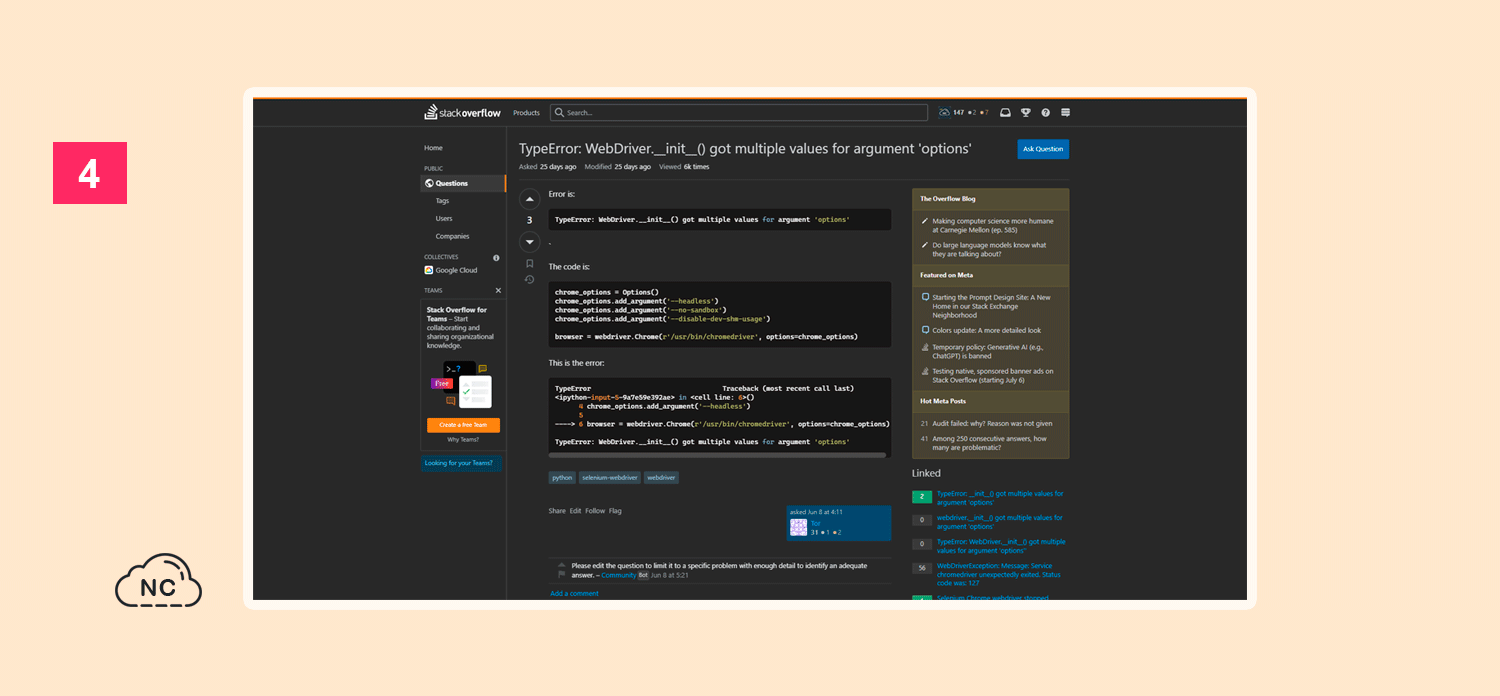Open the Stack Overflow logo home link
The image size is (1500, 696).
point(463,113)
